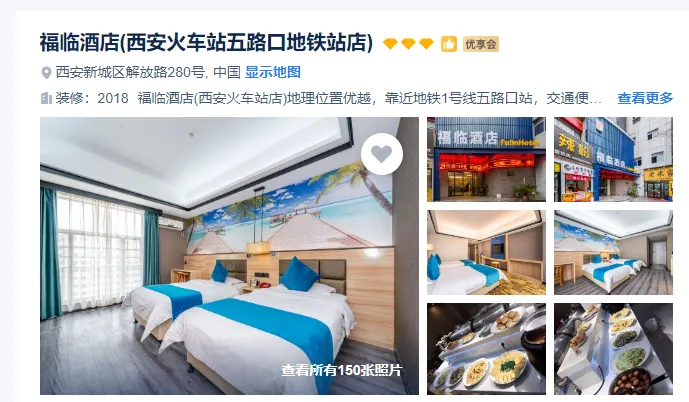689x402 pixels.
Task: Click the building icon next to 装修
Action: coord(46,98)
